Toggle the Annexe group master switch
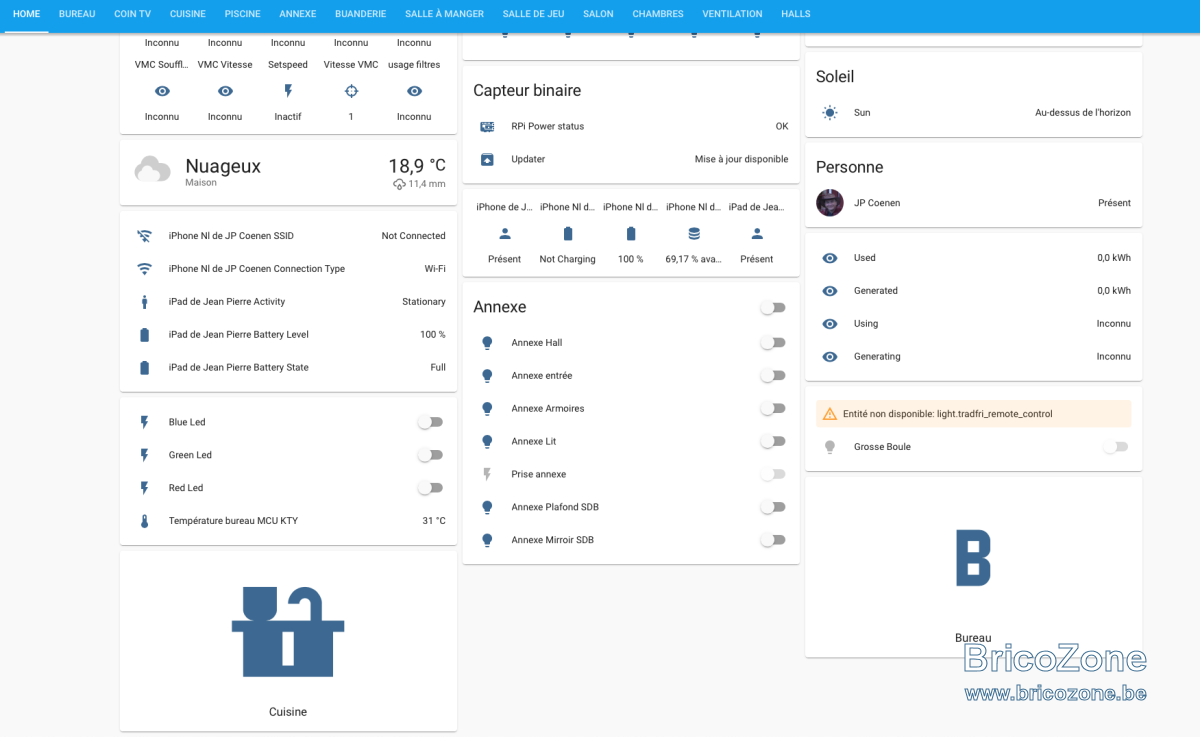1200x737 pixels. coord(772,308)
